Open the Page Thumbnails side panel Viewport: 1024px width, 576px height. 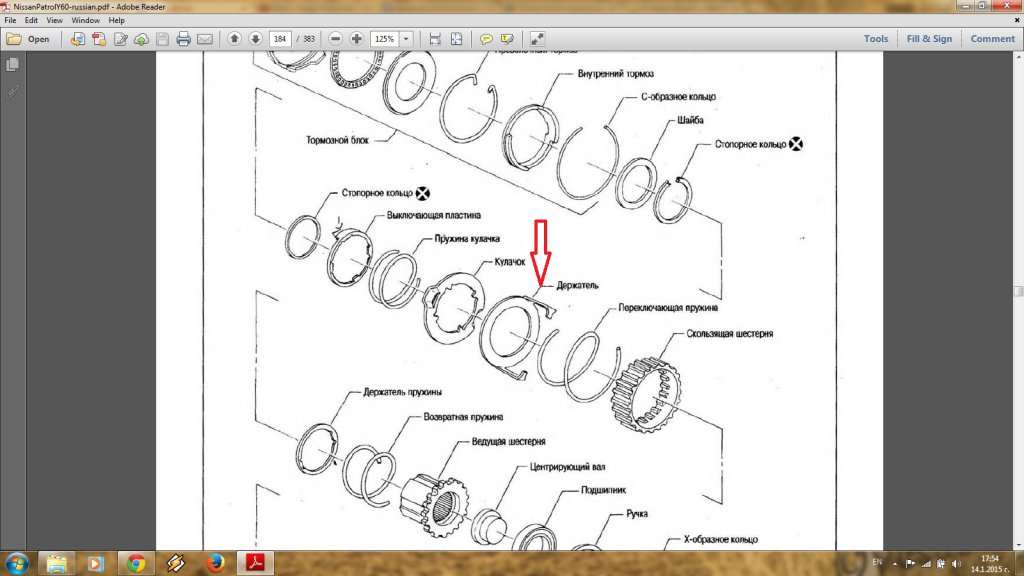point(12,65)
